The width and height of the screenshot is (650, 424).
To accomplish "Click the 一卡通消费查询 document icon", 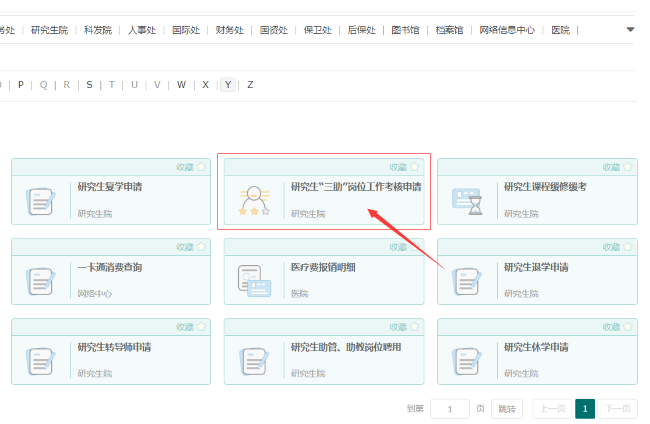I will click(41, 281).
